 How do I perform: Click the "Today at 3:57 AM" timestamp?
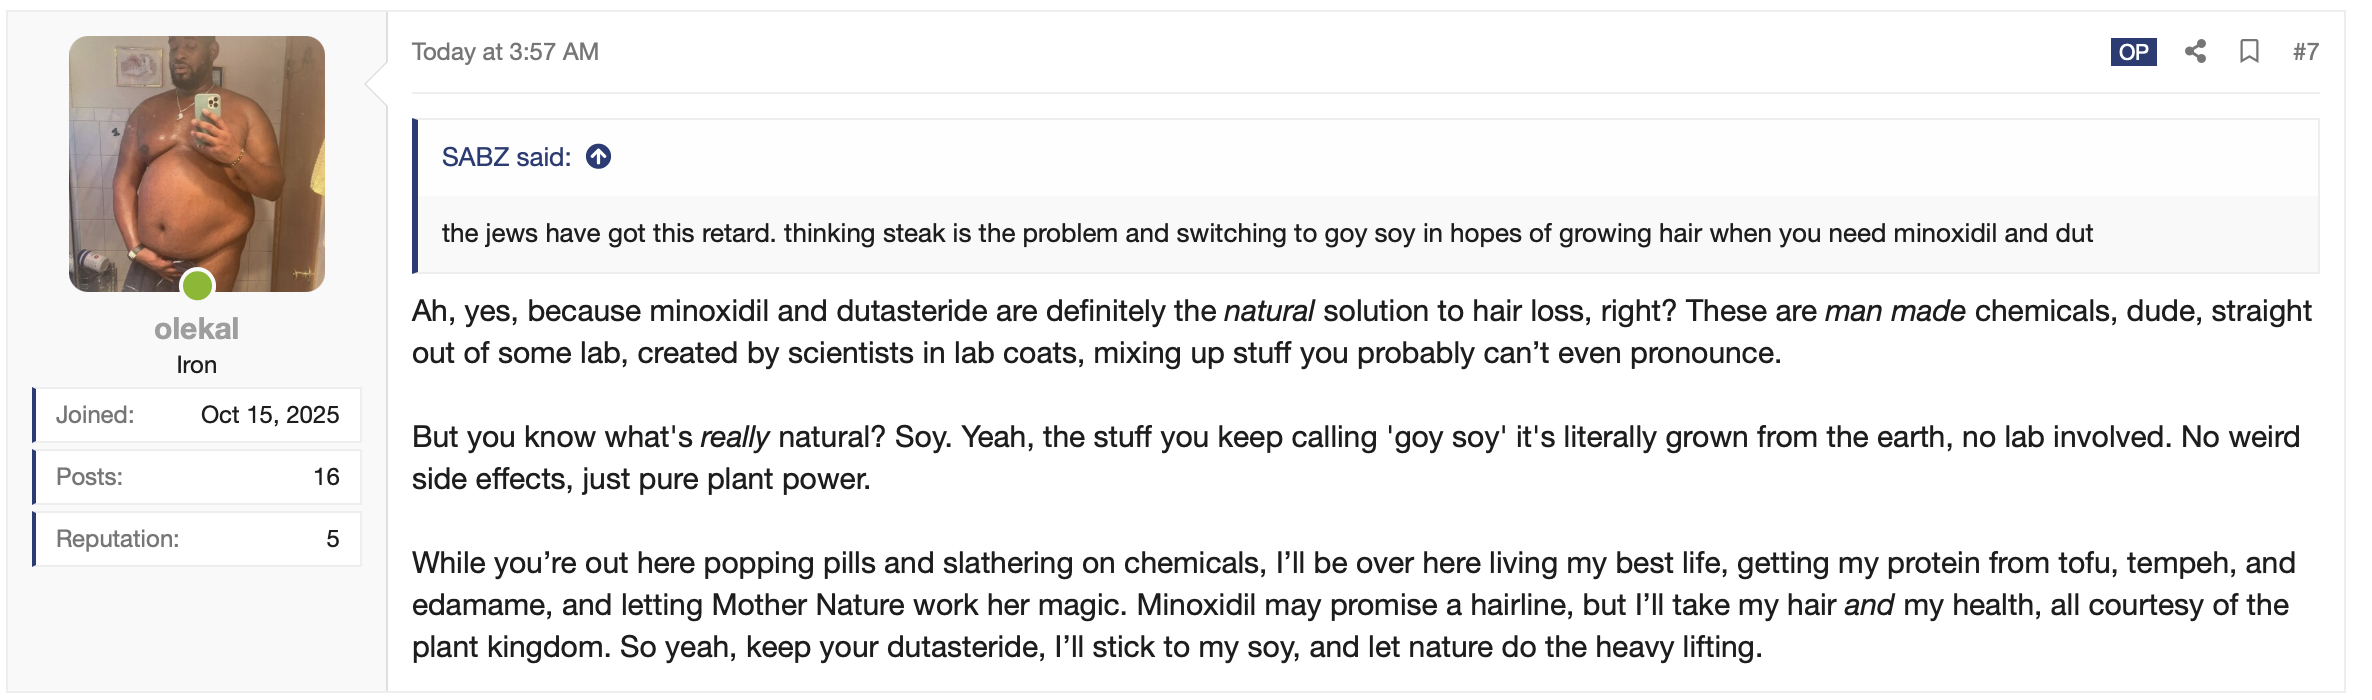[x=505, y=52]
